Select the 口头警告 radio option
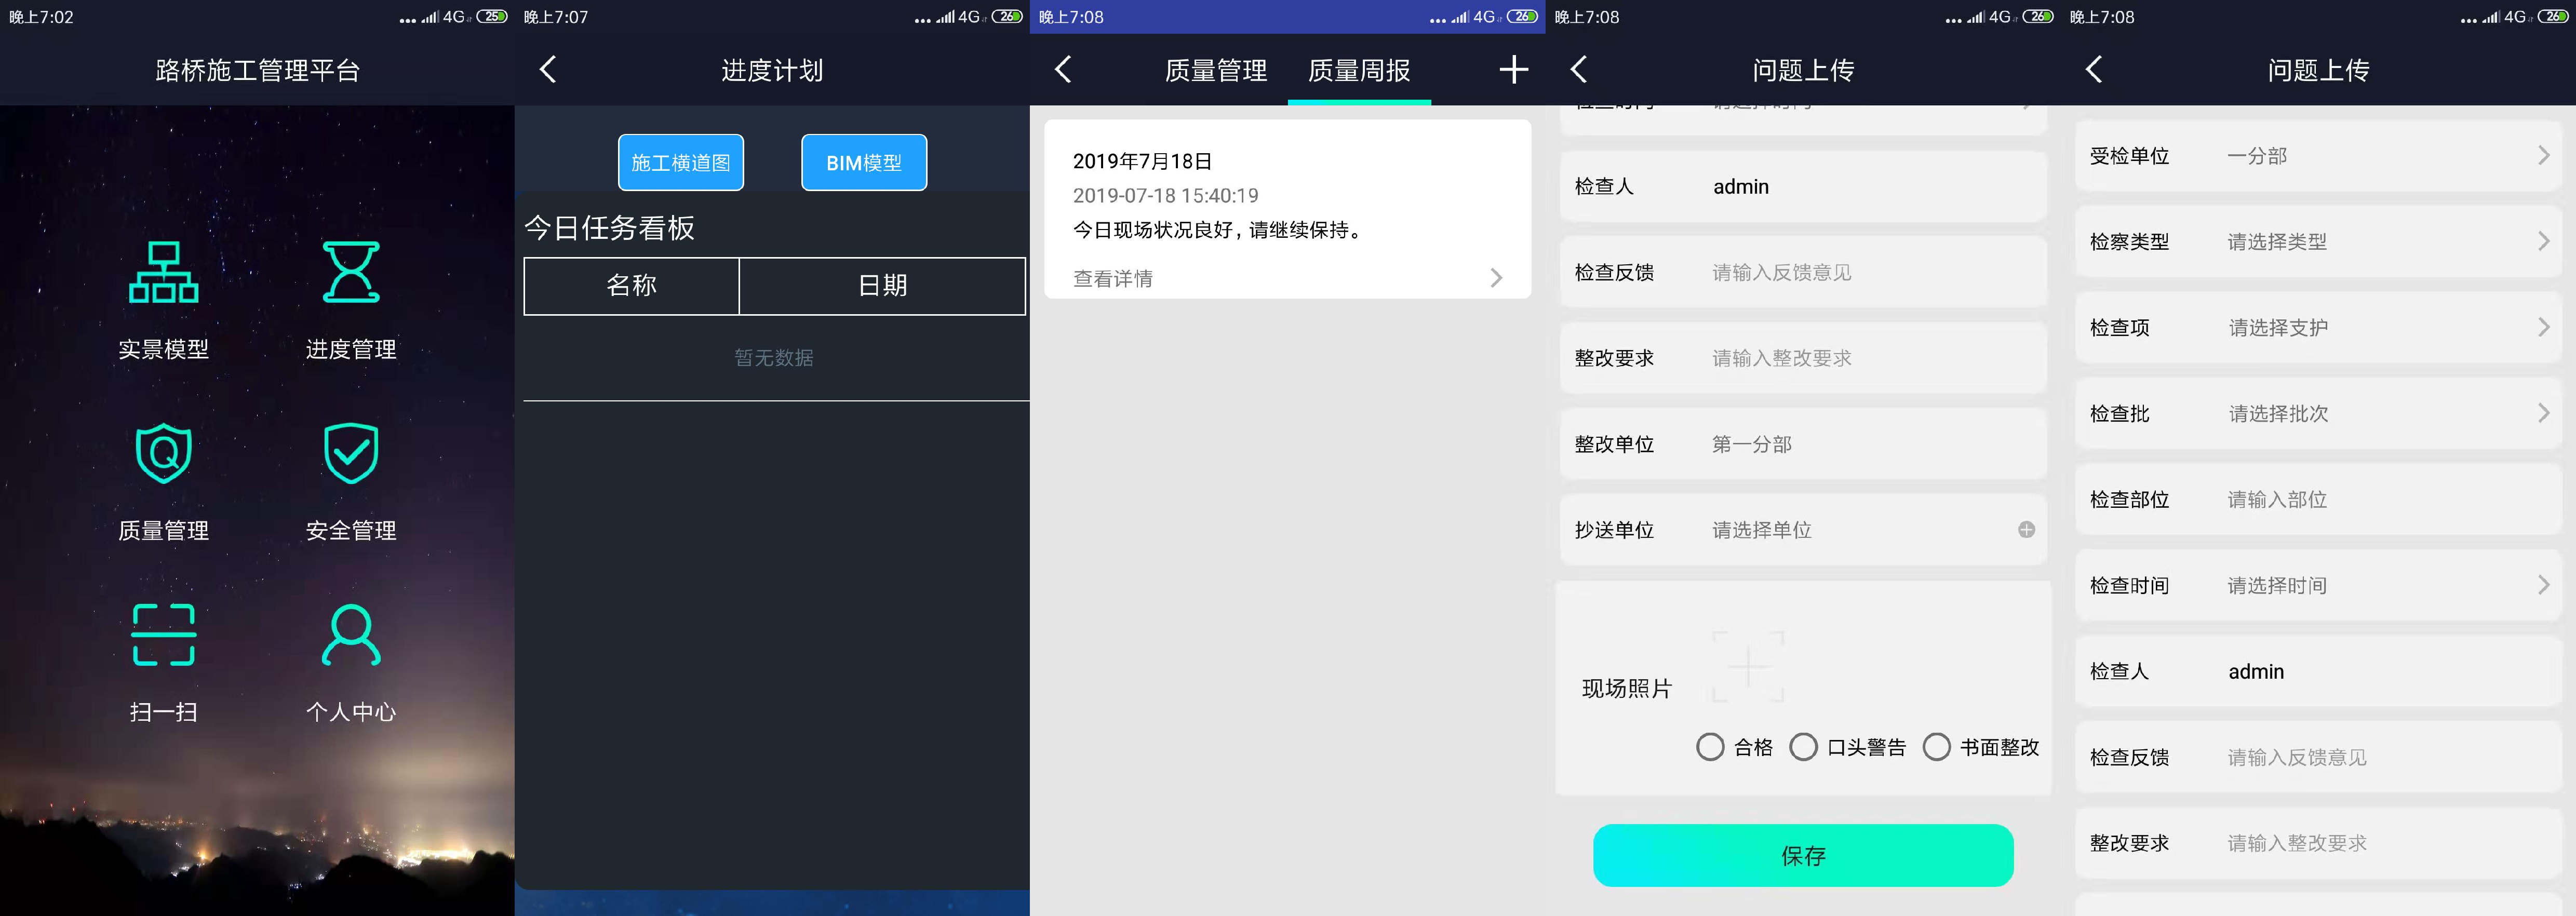Viewport: 2576px width, 916px height. (x=1803, y=747)
